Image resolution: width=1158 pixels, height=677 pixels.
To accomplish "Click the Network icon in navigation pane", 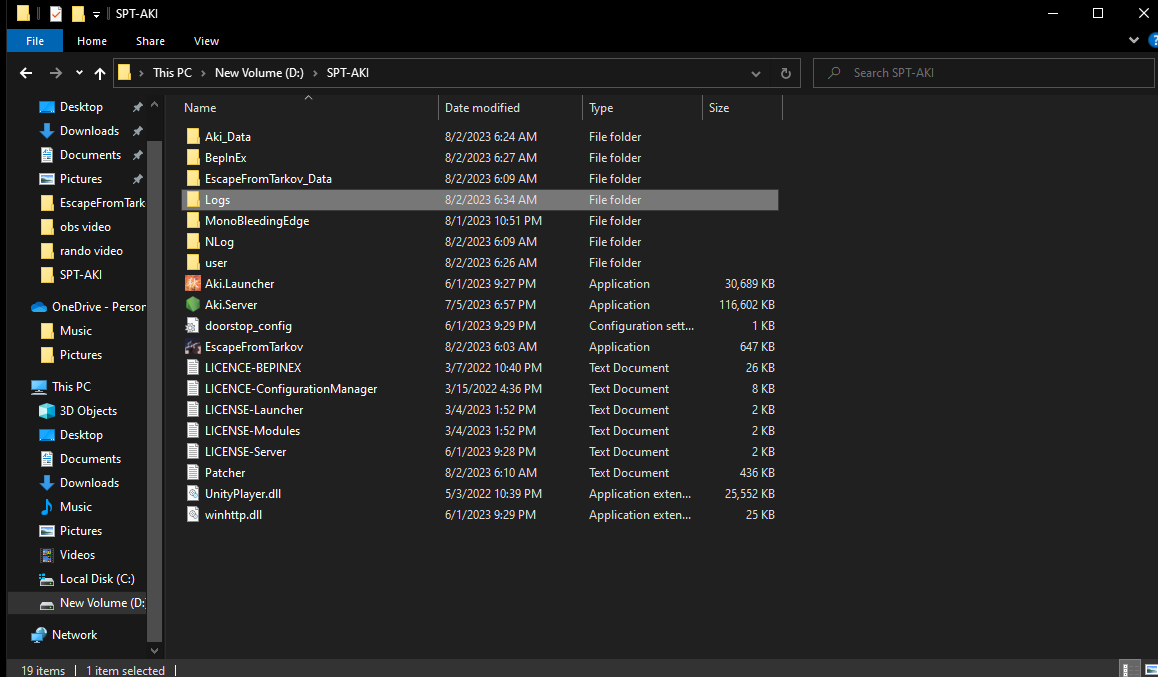I will [x=38, y=635].
